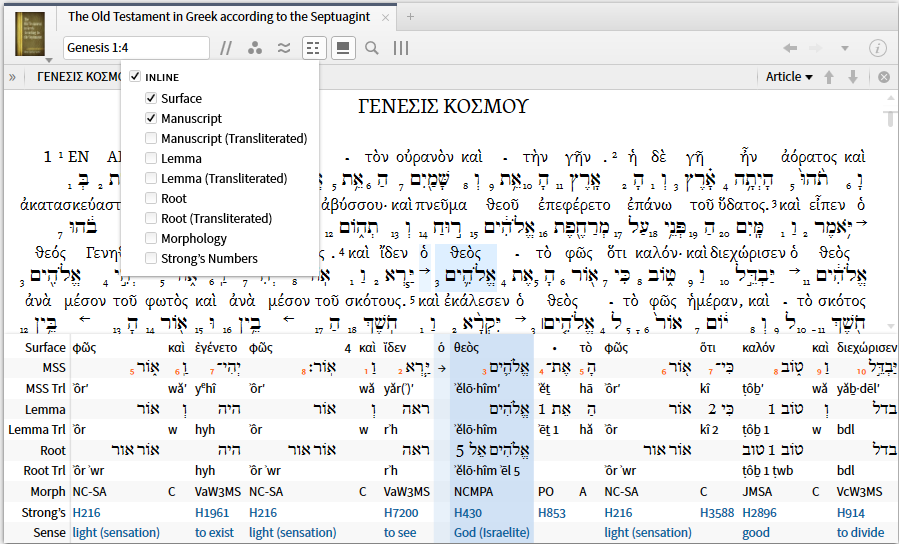Close the Septuagint resource tab
The image size is (899, 544).
click(386, 17)
